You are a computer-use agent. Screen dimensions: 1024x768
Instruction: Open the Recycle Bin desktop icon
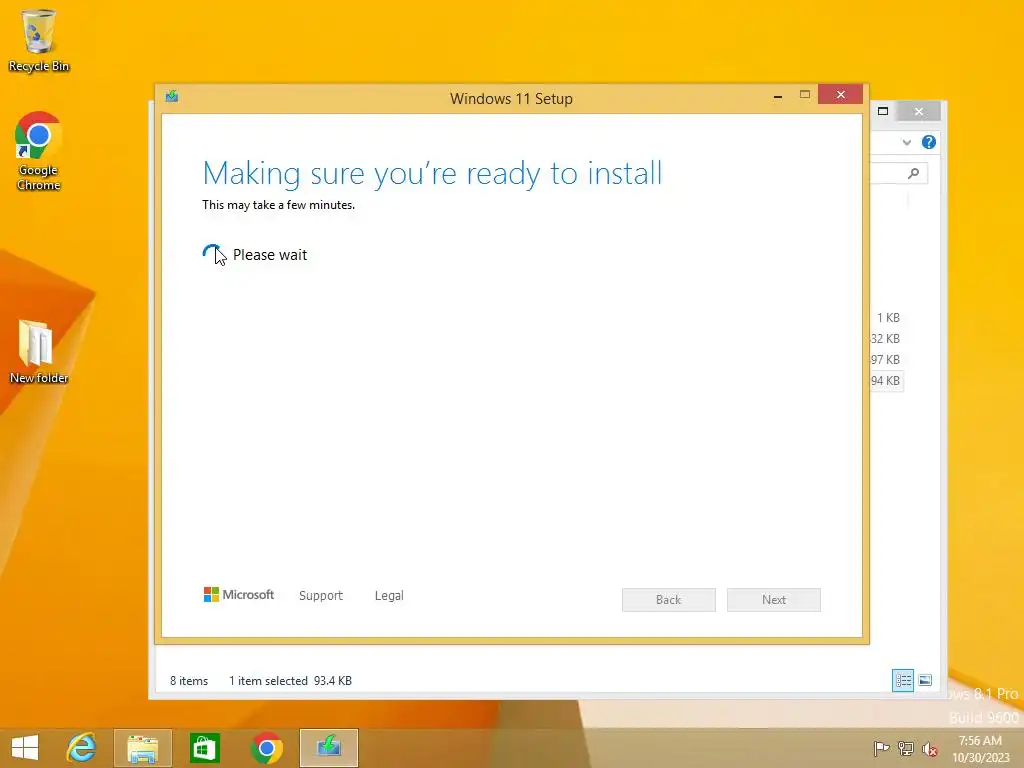(x=39, y=40)
